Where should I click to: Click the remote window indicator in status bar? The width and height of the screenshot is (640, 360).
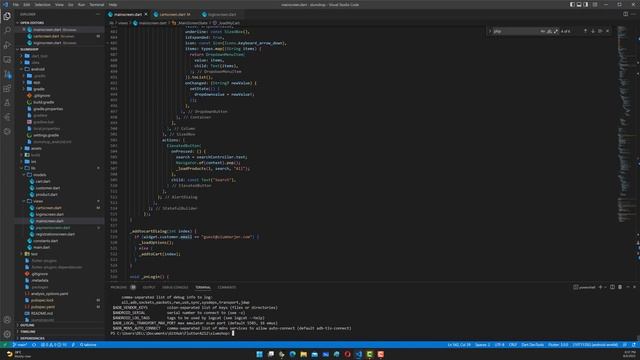coord(5,345)
